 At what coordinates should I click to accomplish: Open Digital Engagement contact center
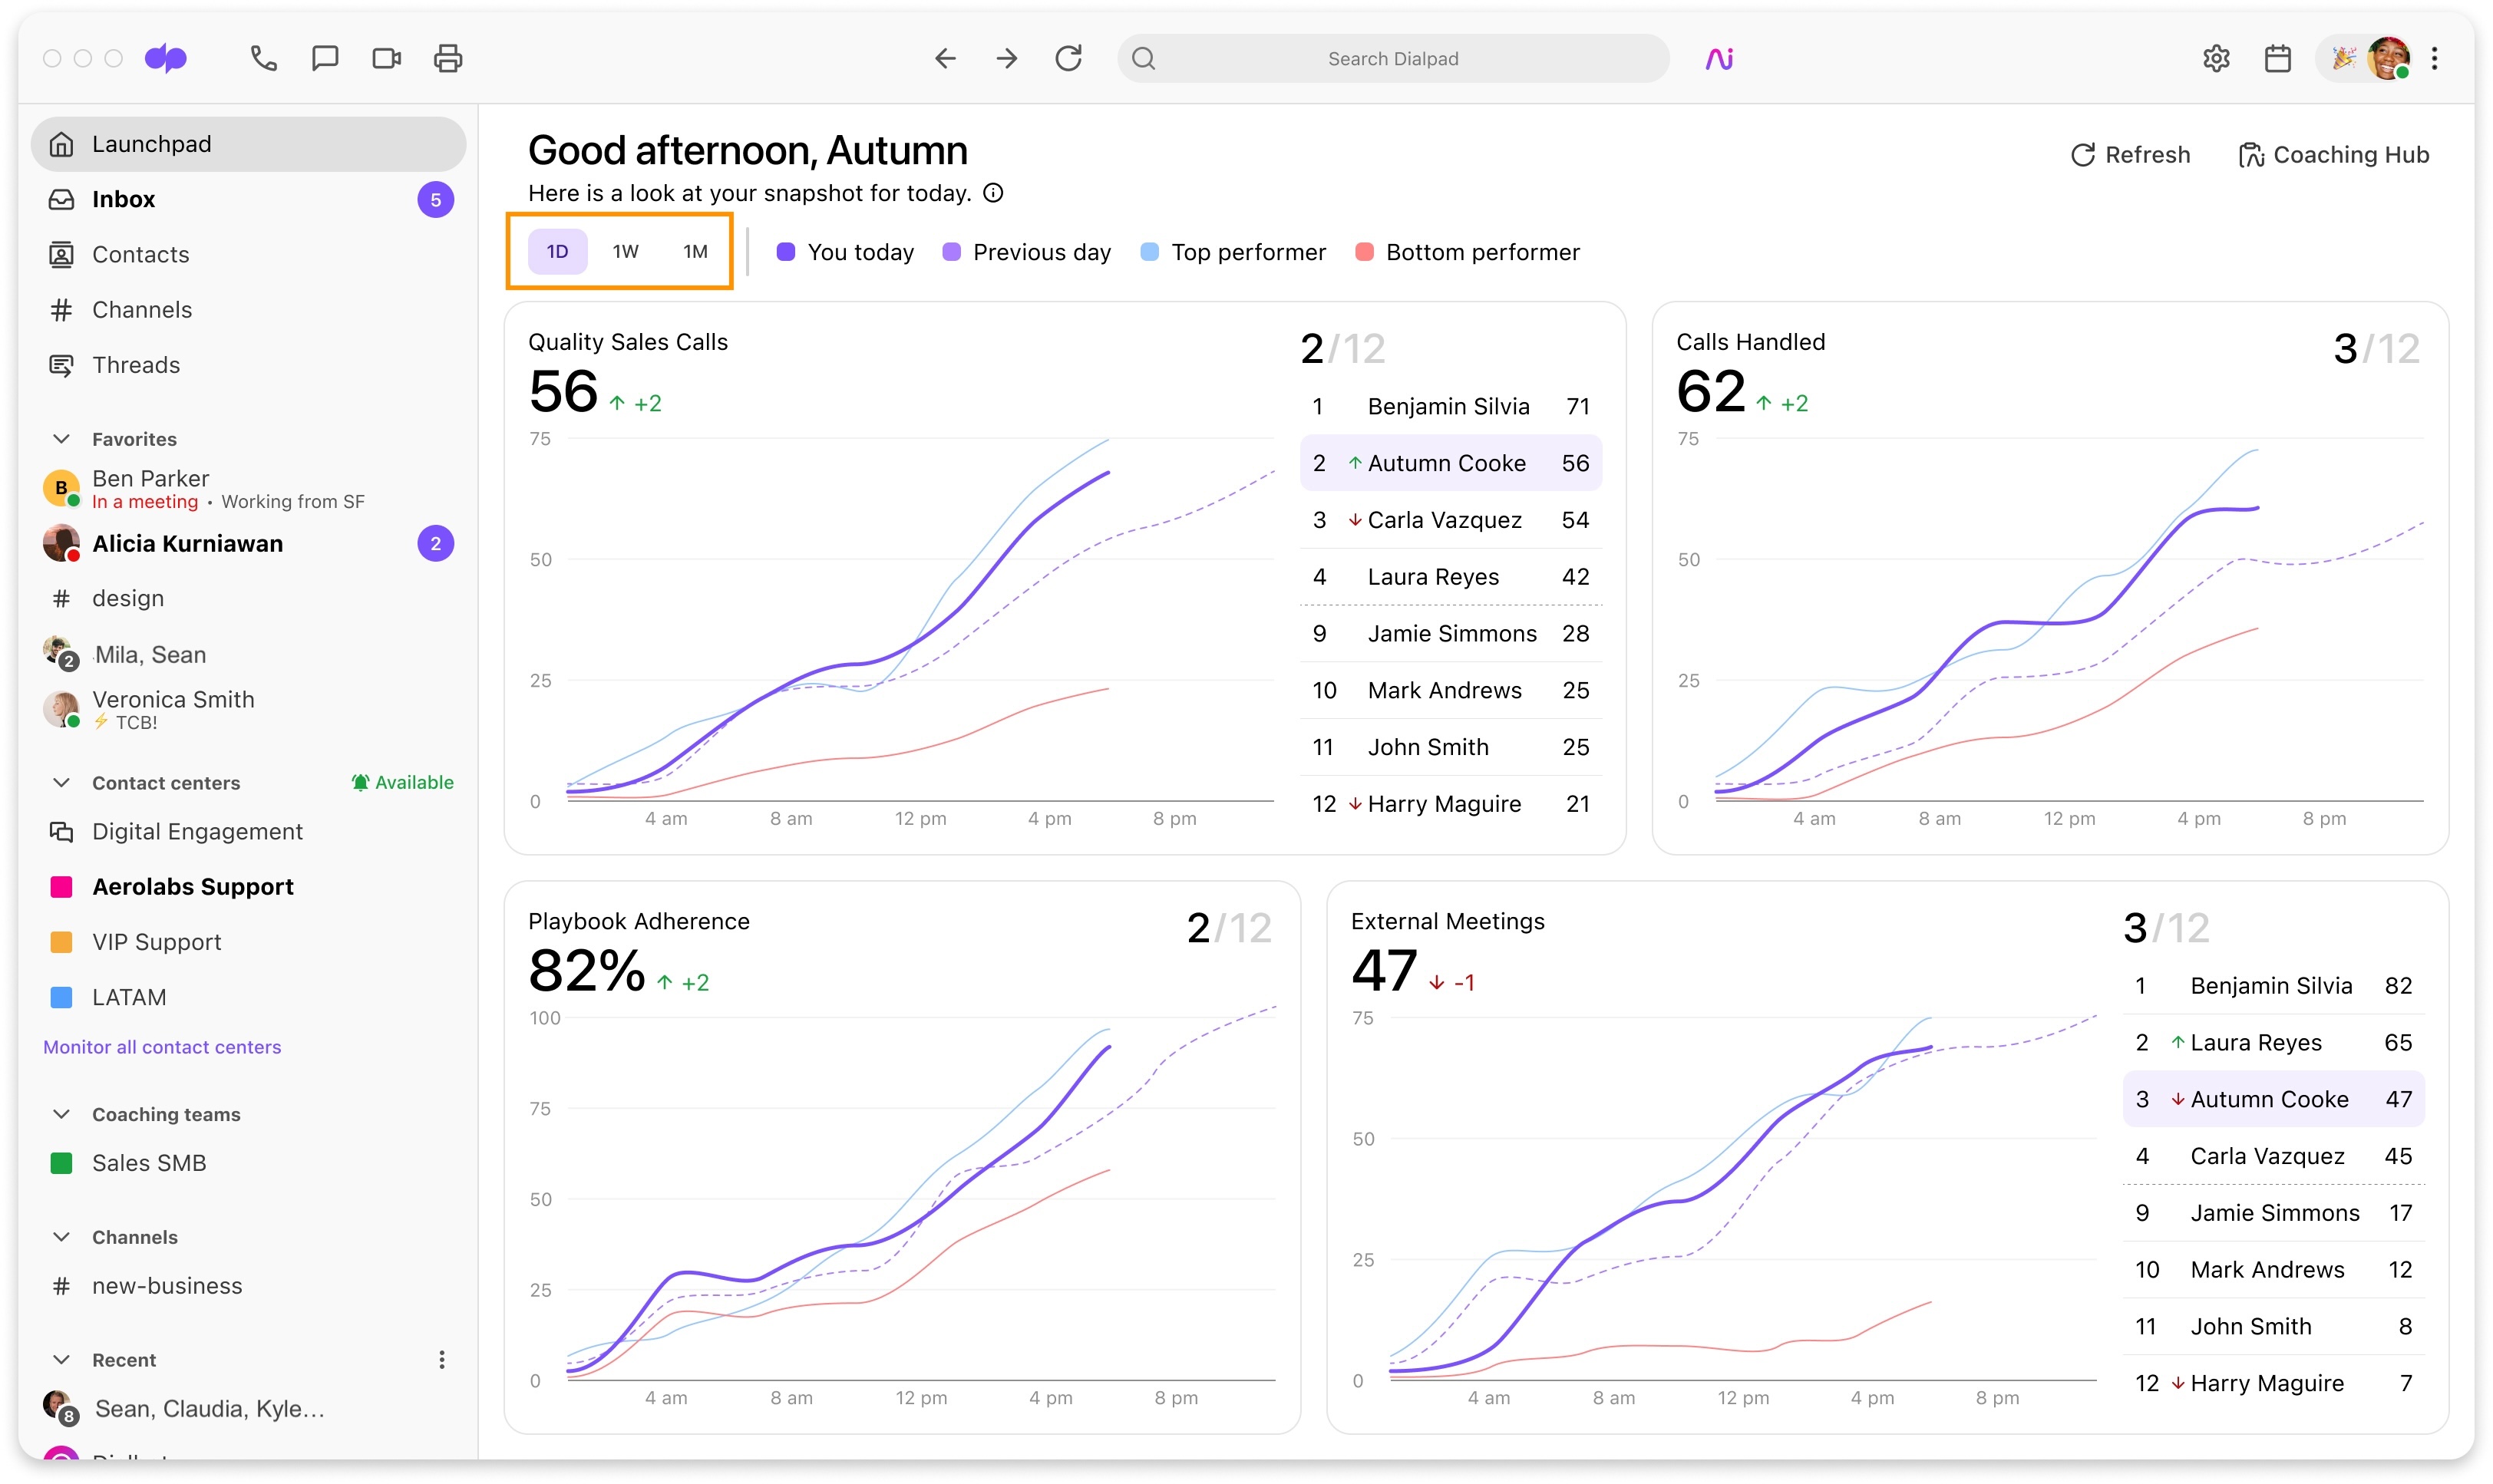click(248, 832)
